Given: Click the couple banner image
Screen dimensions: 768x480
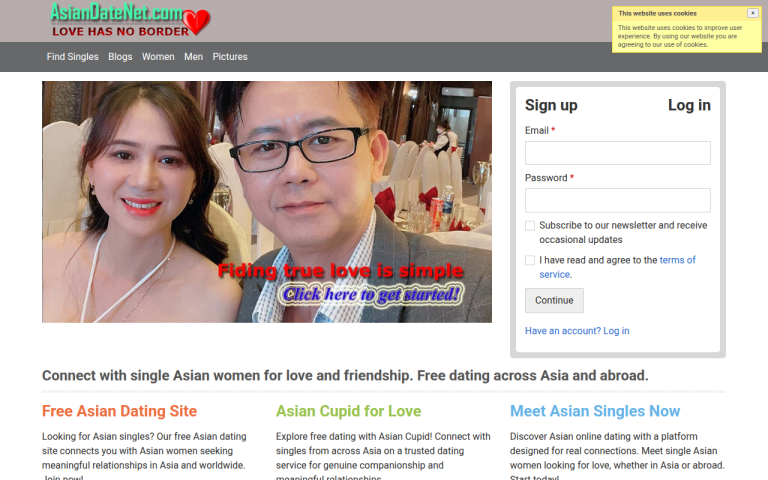Looking at the screenshot, I should 267,202.
